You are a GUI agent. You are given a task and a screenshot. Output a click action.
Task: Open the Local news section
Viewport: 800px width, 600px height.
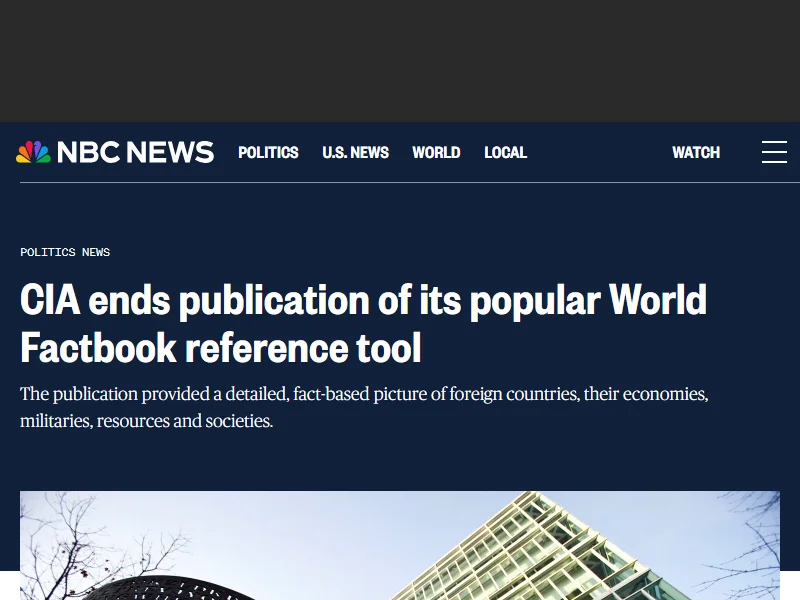point(505,152)
